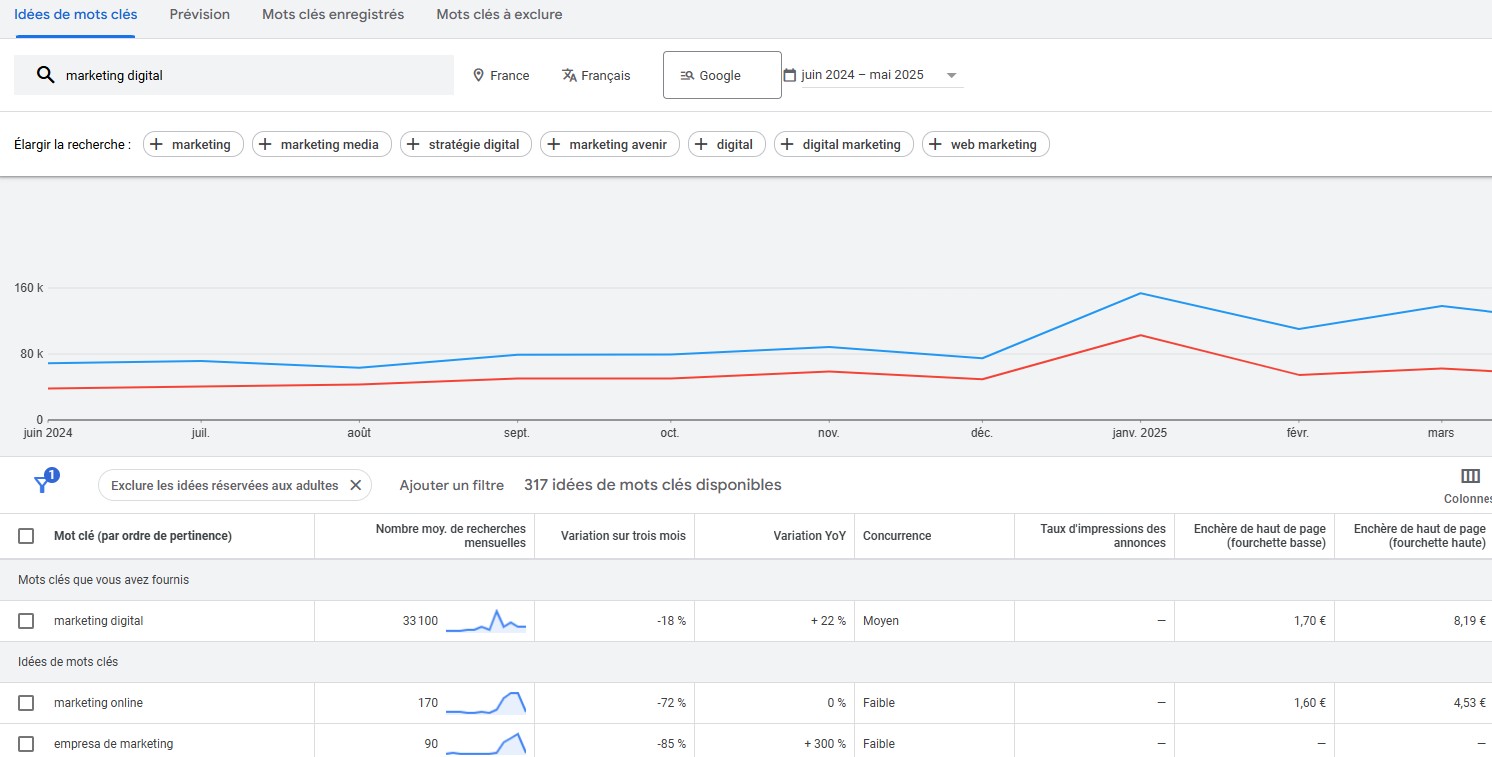Check the checkbox for marketing online
Viewport: 1492px width, 757px height.
(x=25, y=702)
